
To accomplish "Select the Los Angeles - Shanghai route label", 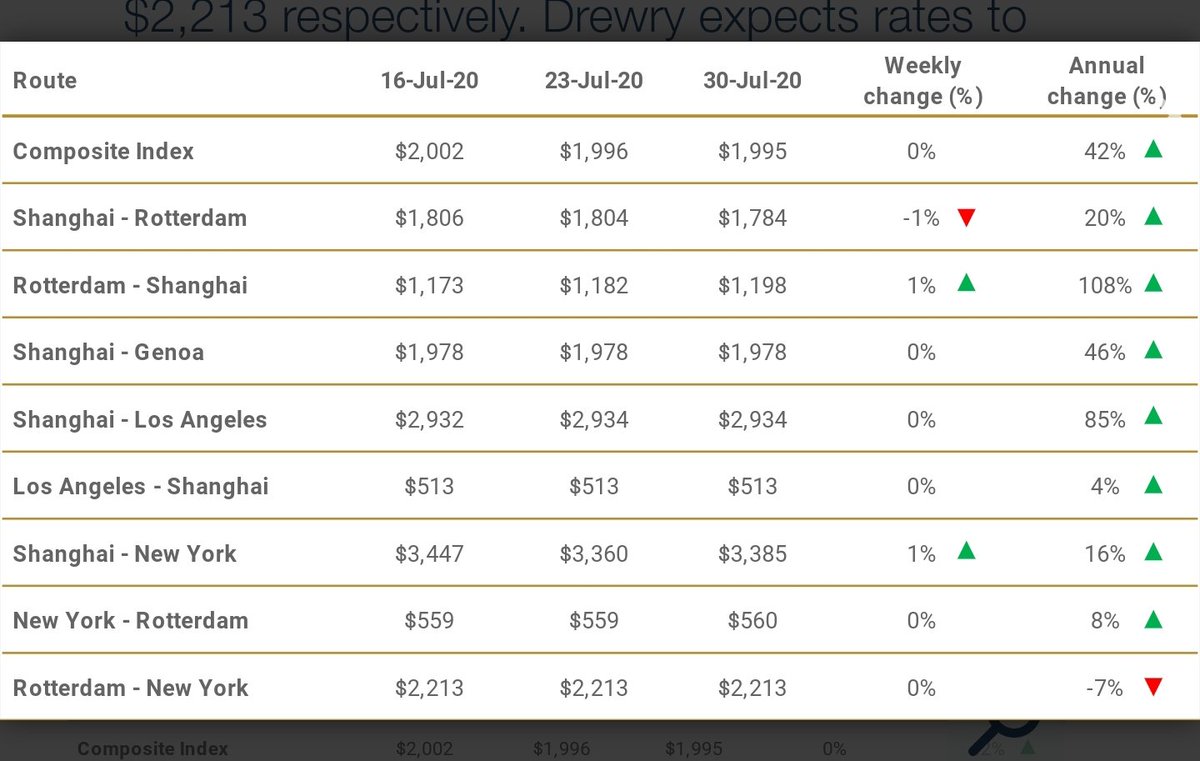I will click(x=141, y=486).
